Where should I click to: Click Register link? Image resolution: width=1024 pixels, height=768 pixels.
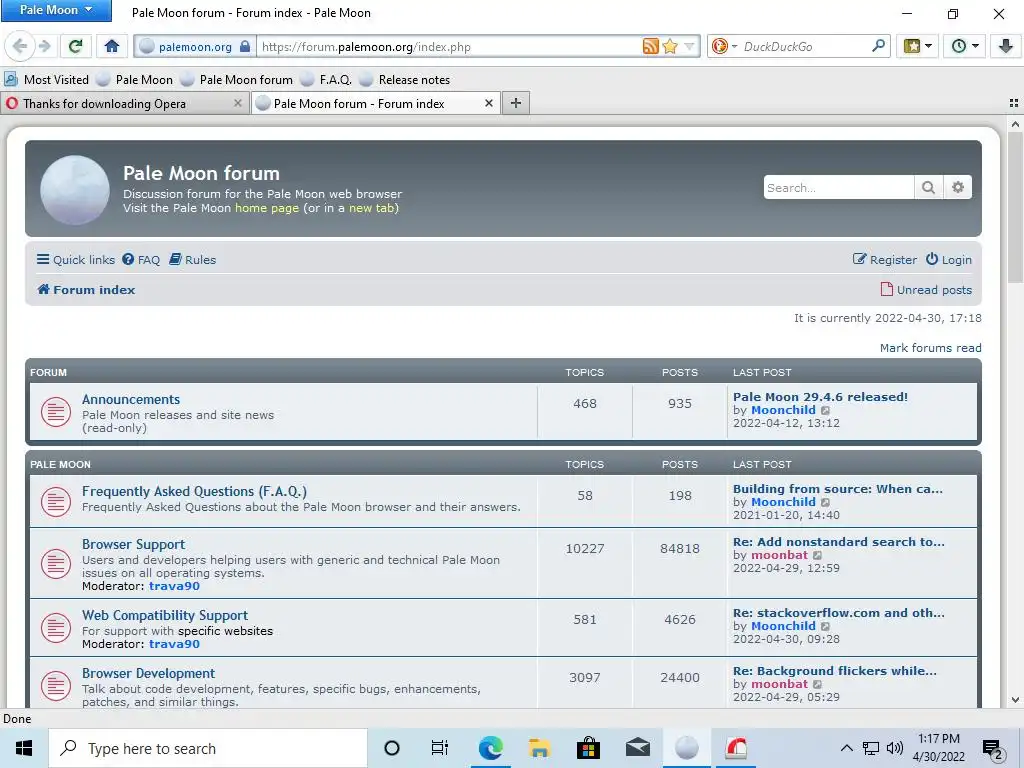click(x=885, y=259)
